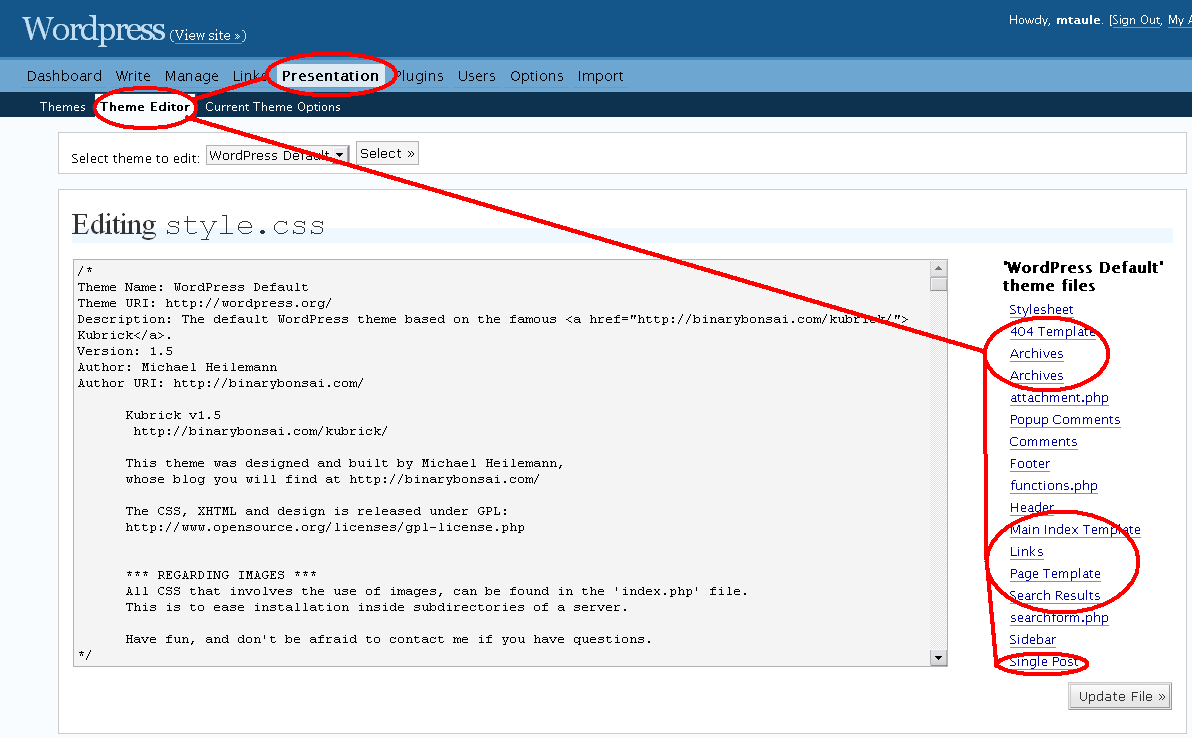
Task: Switch to the Themes subtab
Action: [62, 106]
